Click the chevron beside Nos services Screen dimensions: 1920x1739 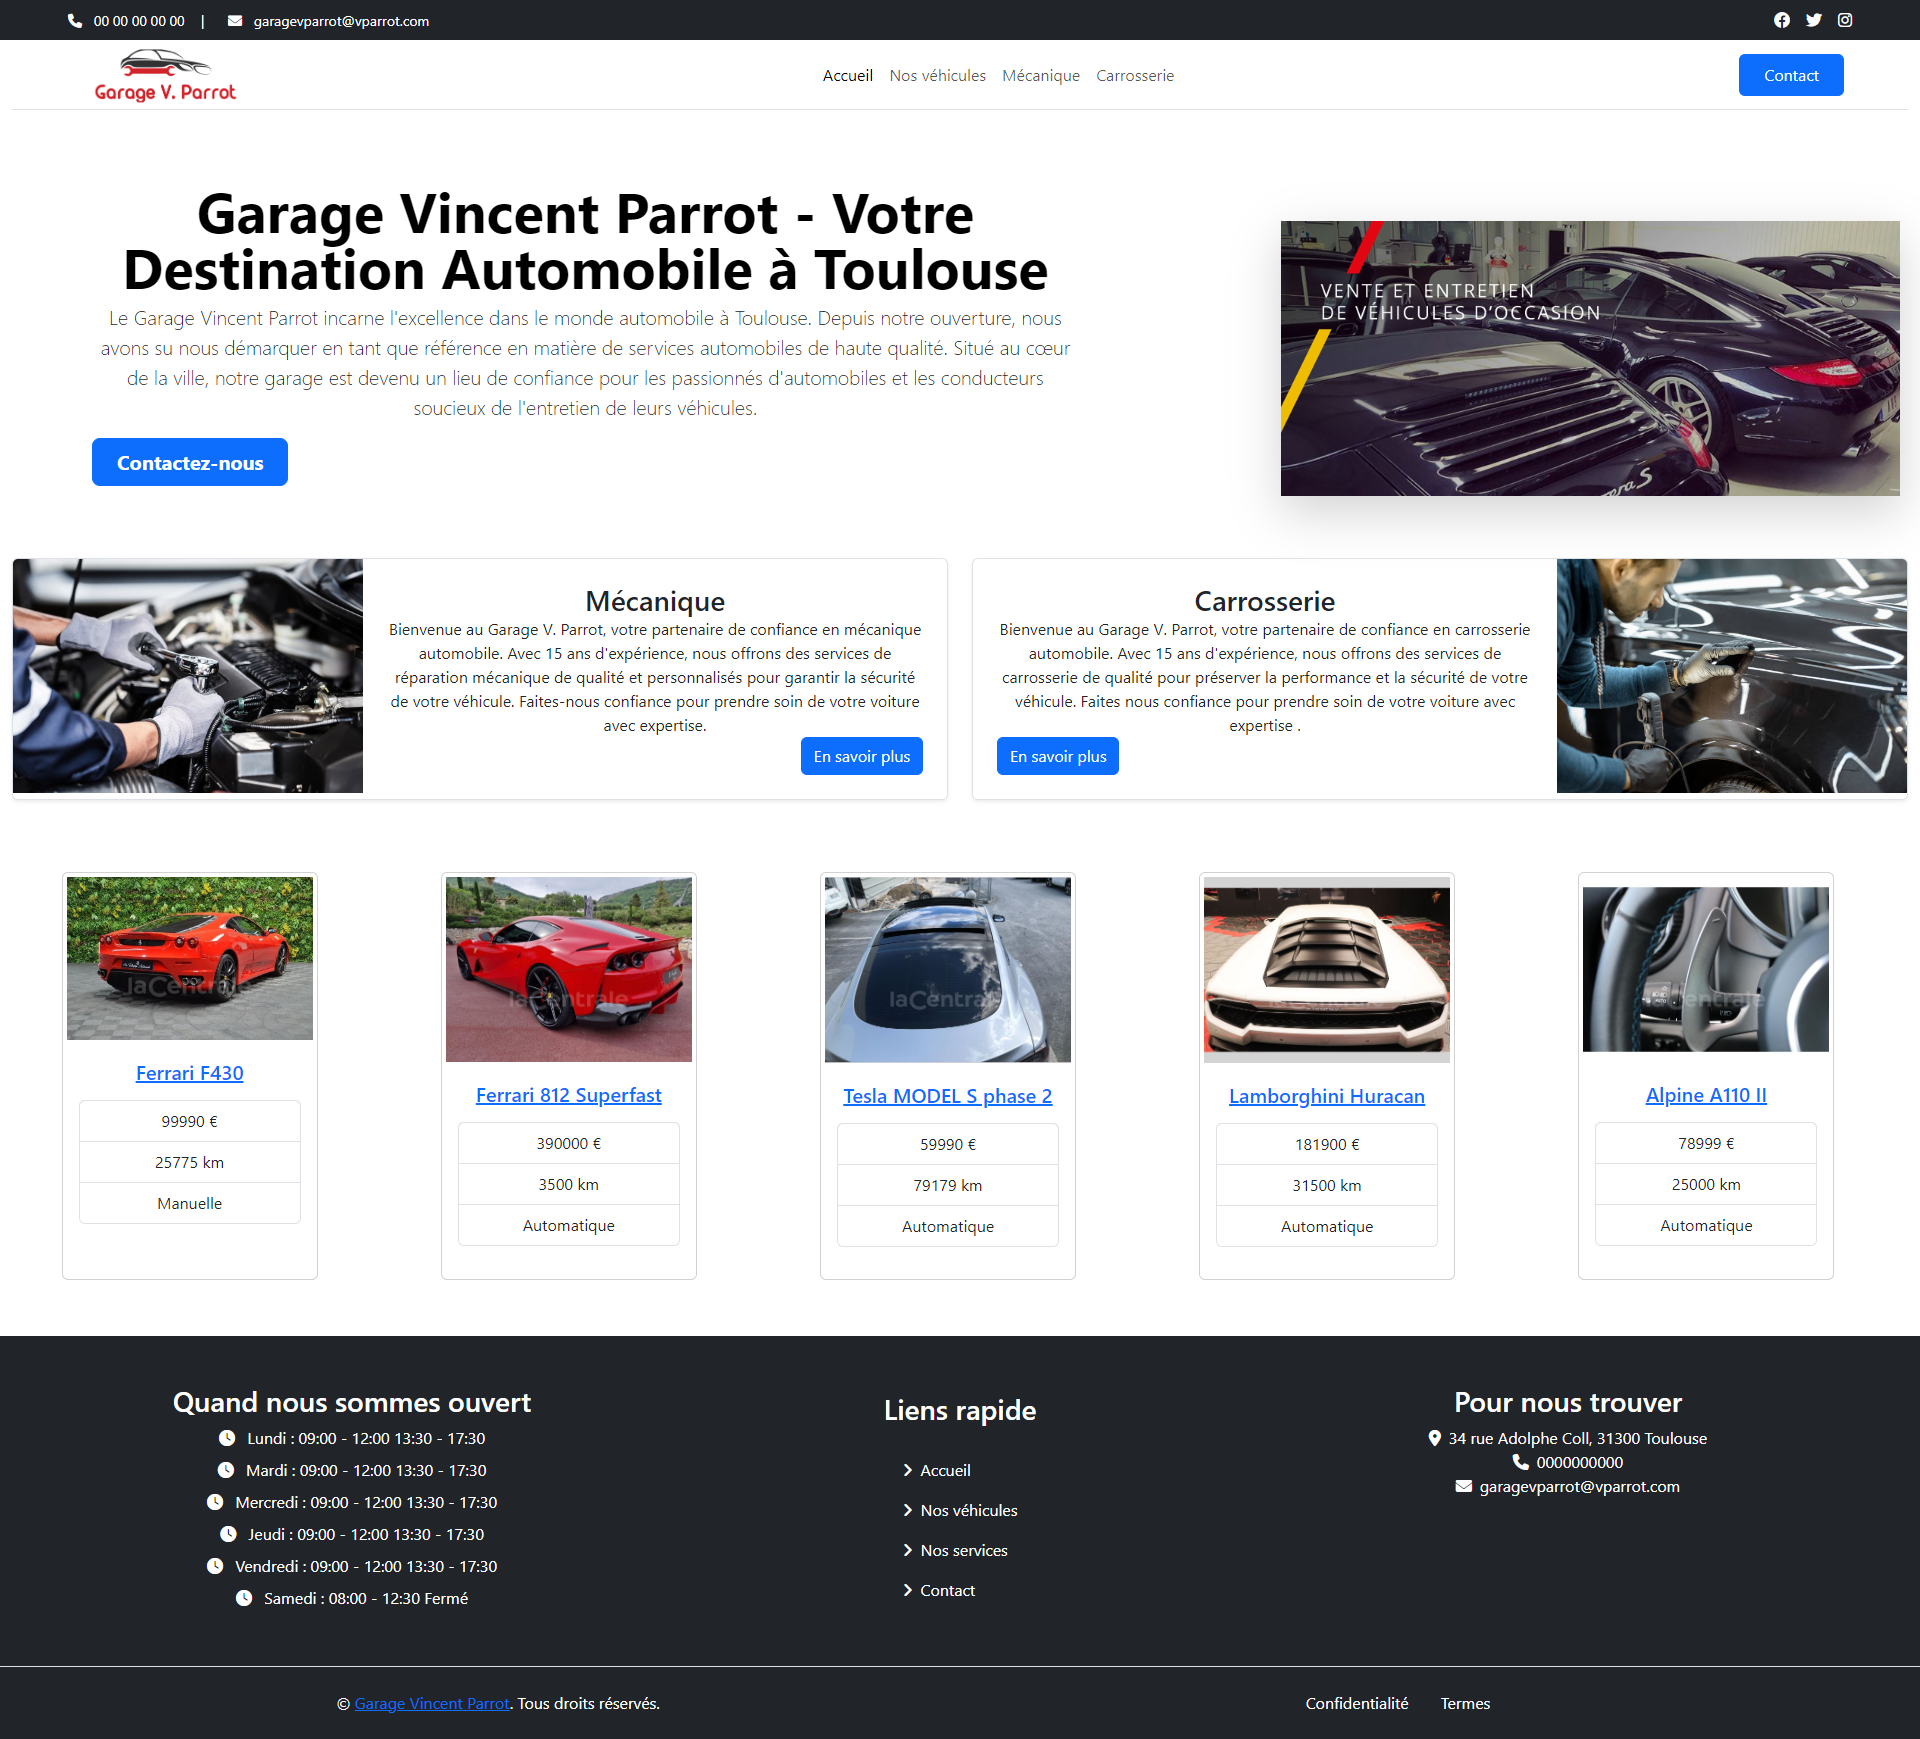point(908,1550)
